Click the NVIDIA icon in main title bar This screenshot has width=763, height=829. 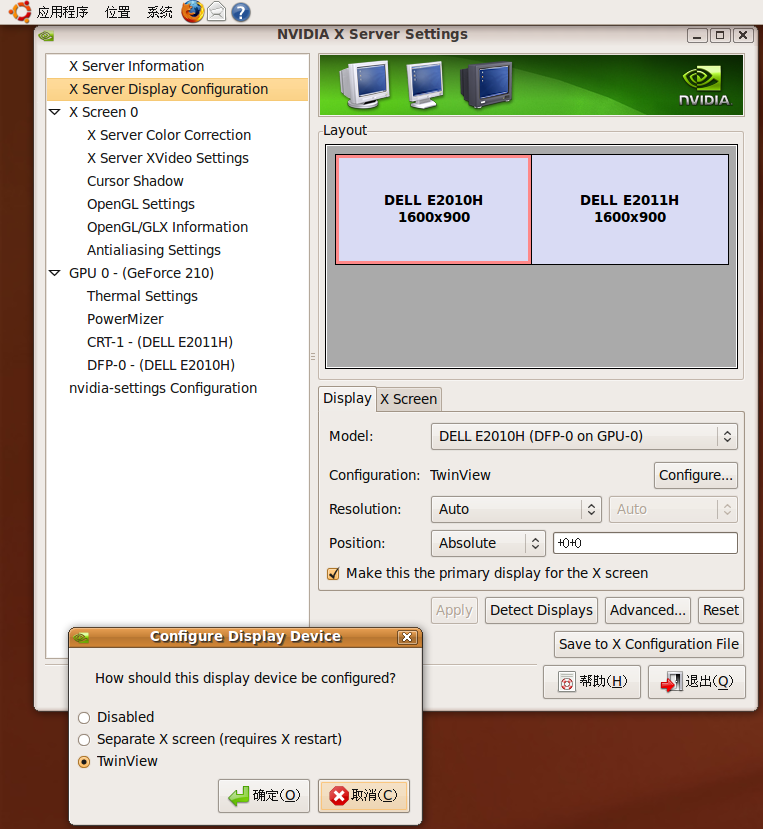47,36
